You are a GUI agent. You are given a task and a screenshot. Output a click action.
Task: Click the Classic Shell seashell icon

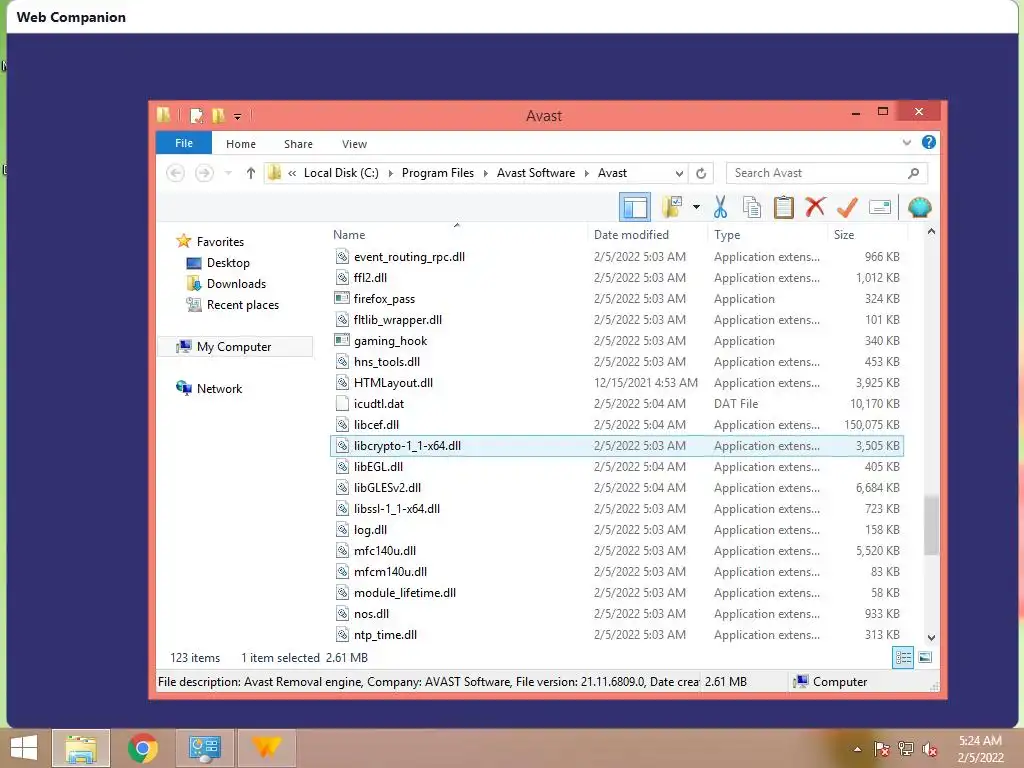[920, 208]
